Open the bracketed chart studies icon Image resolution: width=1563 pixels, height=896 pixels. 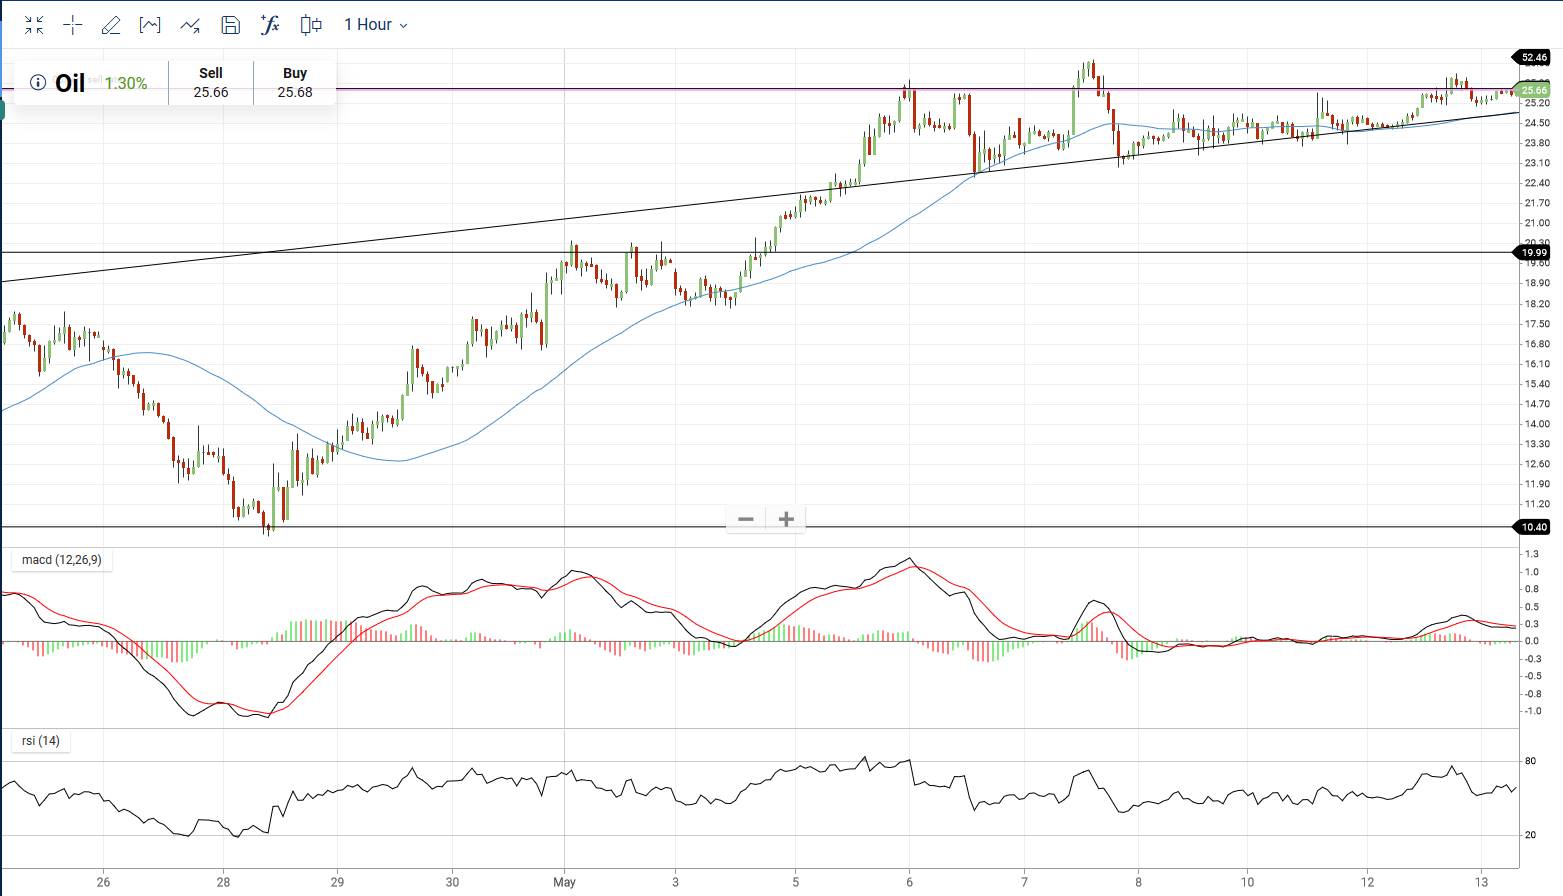click(150, 25)
